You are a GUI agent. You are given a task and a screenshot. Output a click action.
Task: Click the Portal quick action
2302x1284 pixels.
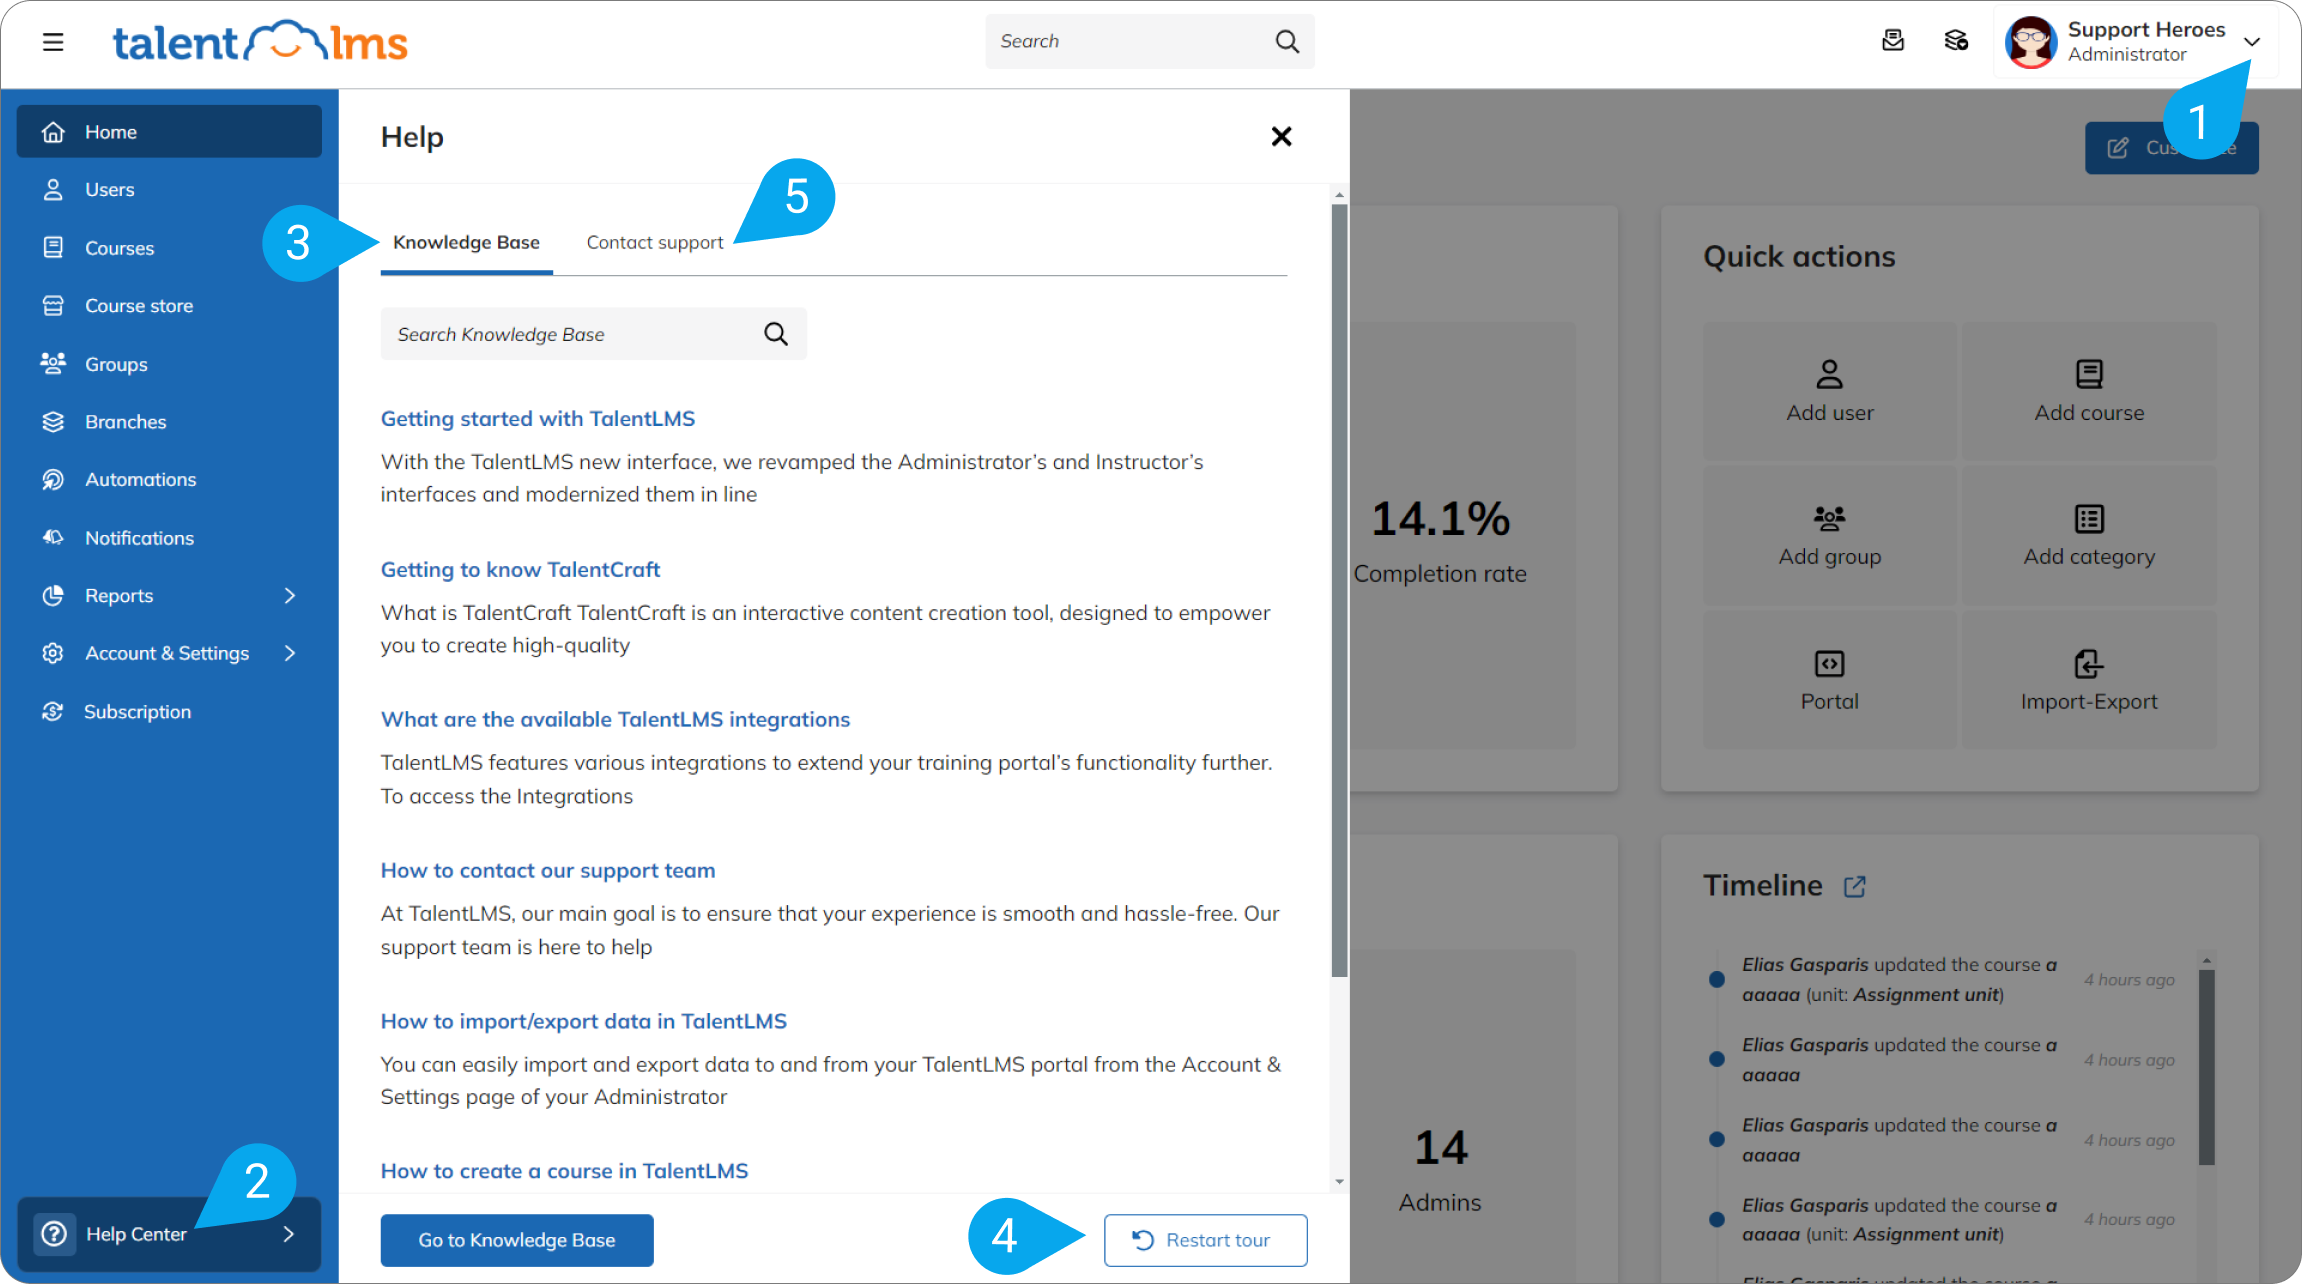click(1830, 681)
